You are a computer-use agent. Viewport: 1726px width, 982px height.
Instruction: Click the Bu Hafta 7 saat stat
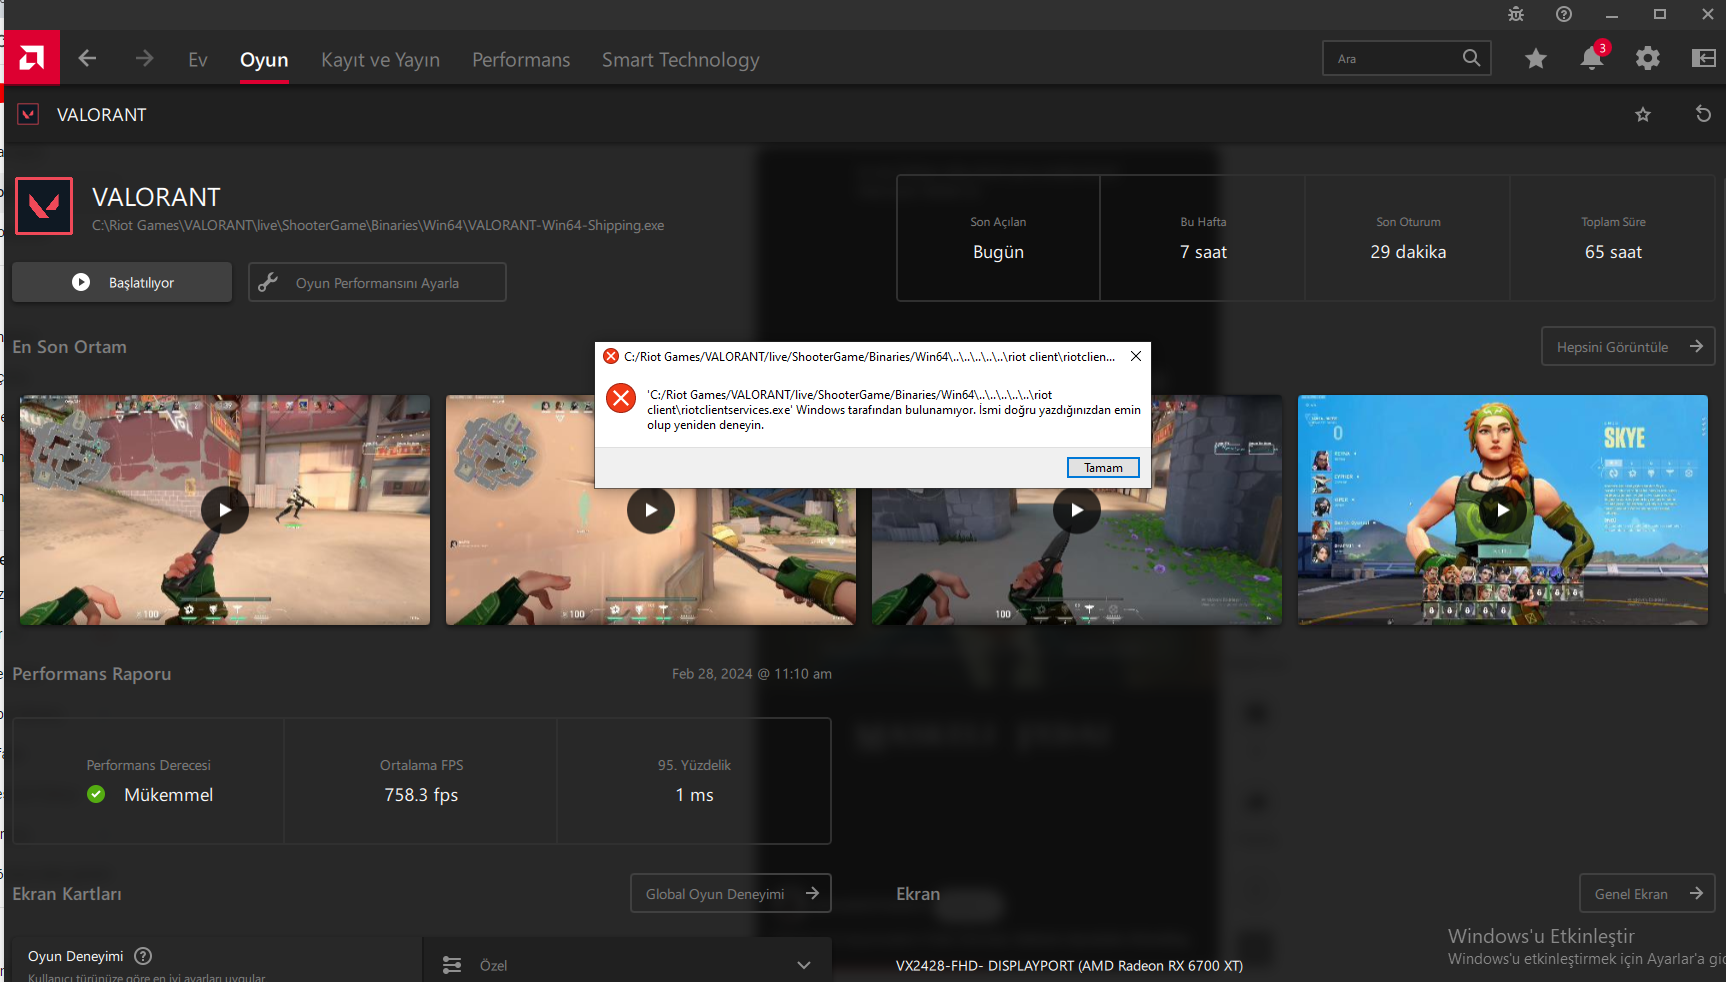[x=1203, y=238]
